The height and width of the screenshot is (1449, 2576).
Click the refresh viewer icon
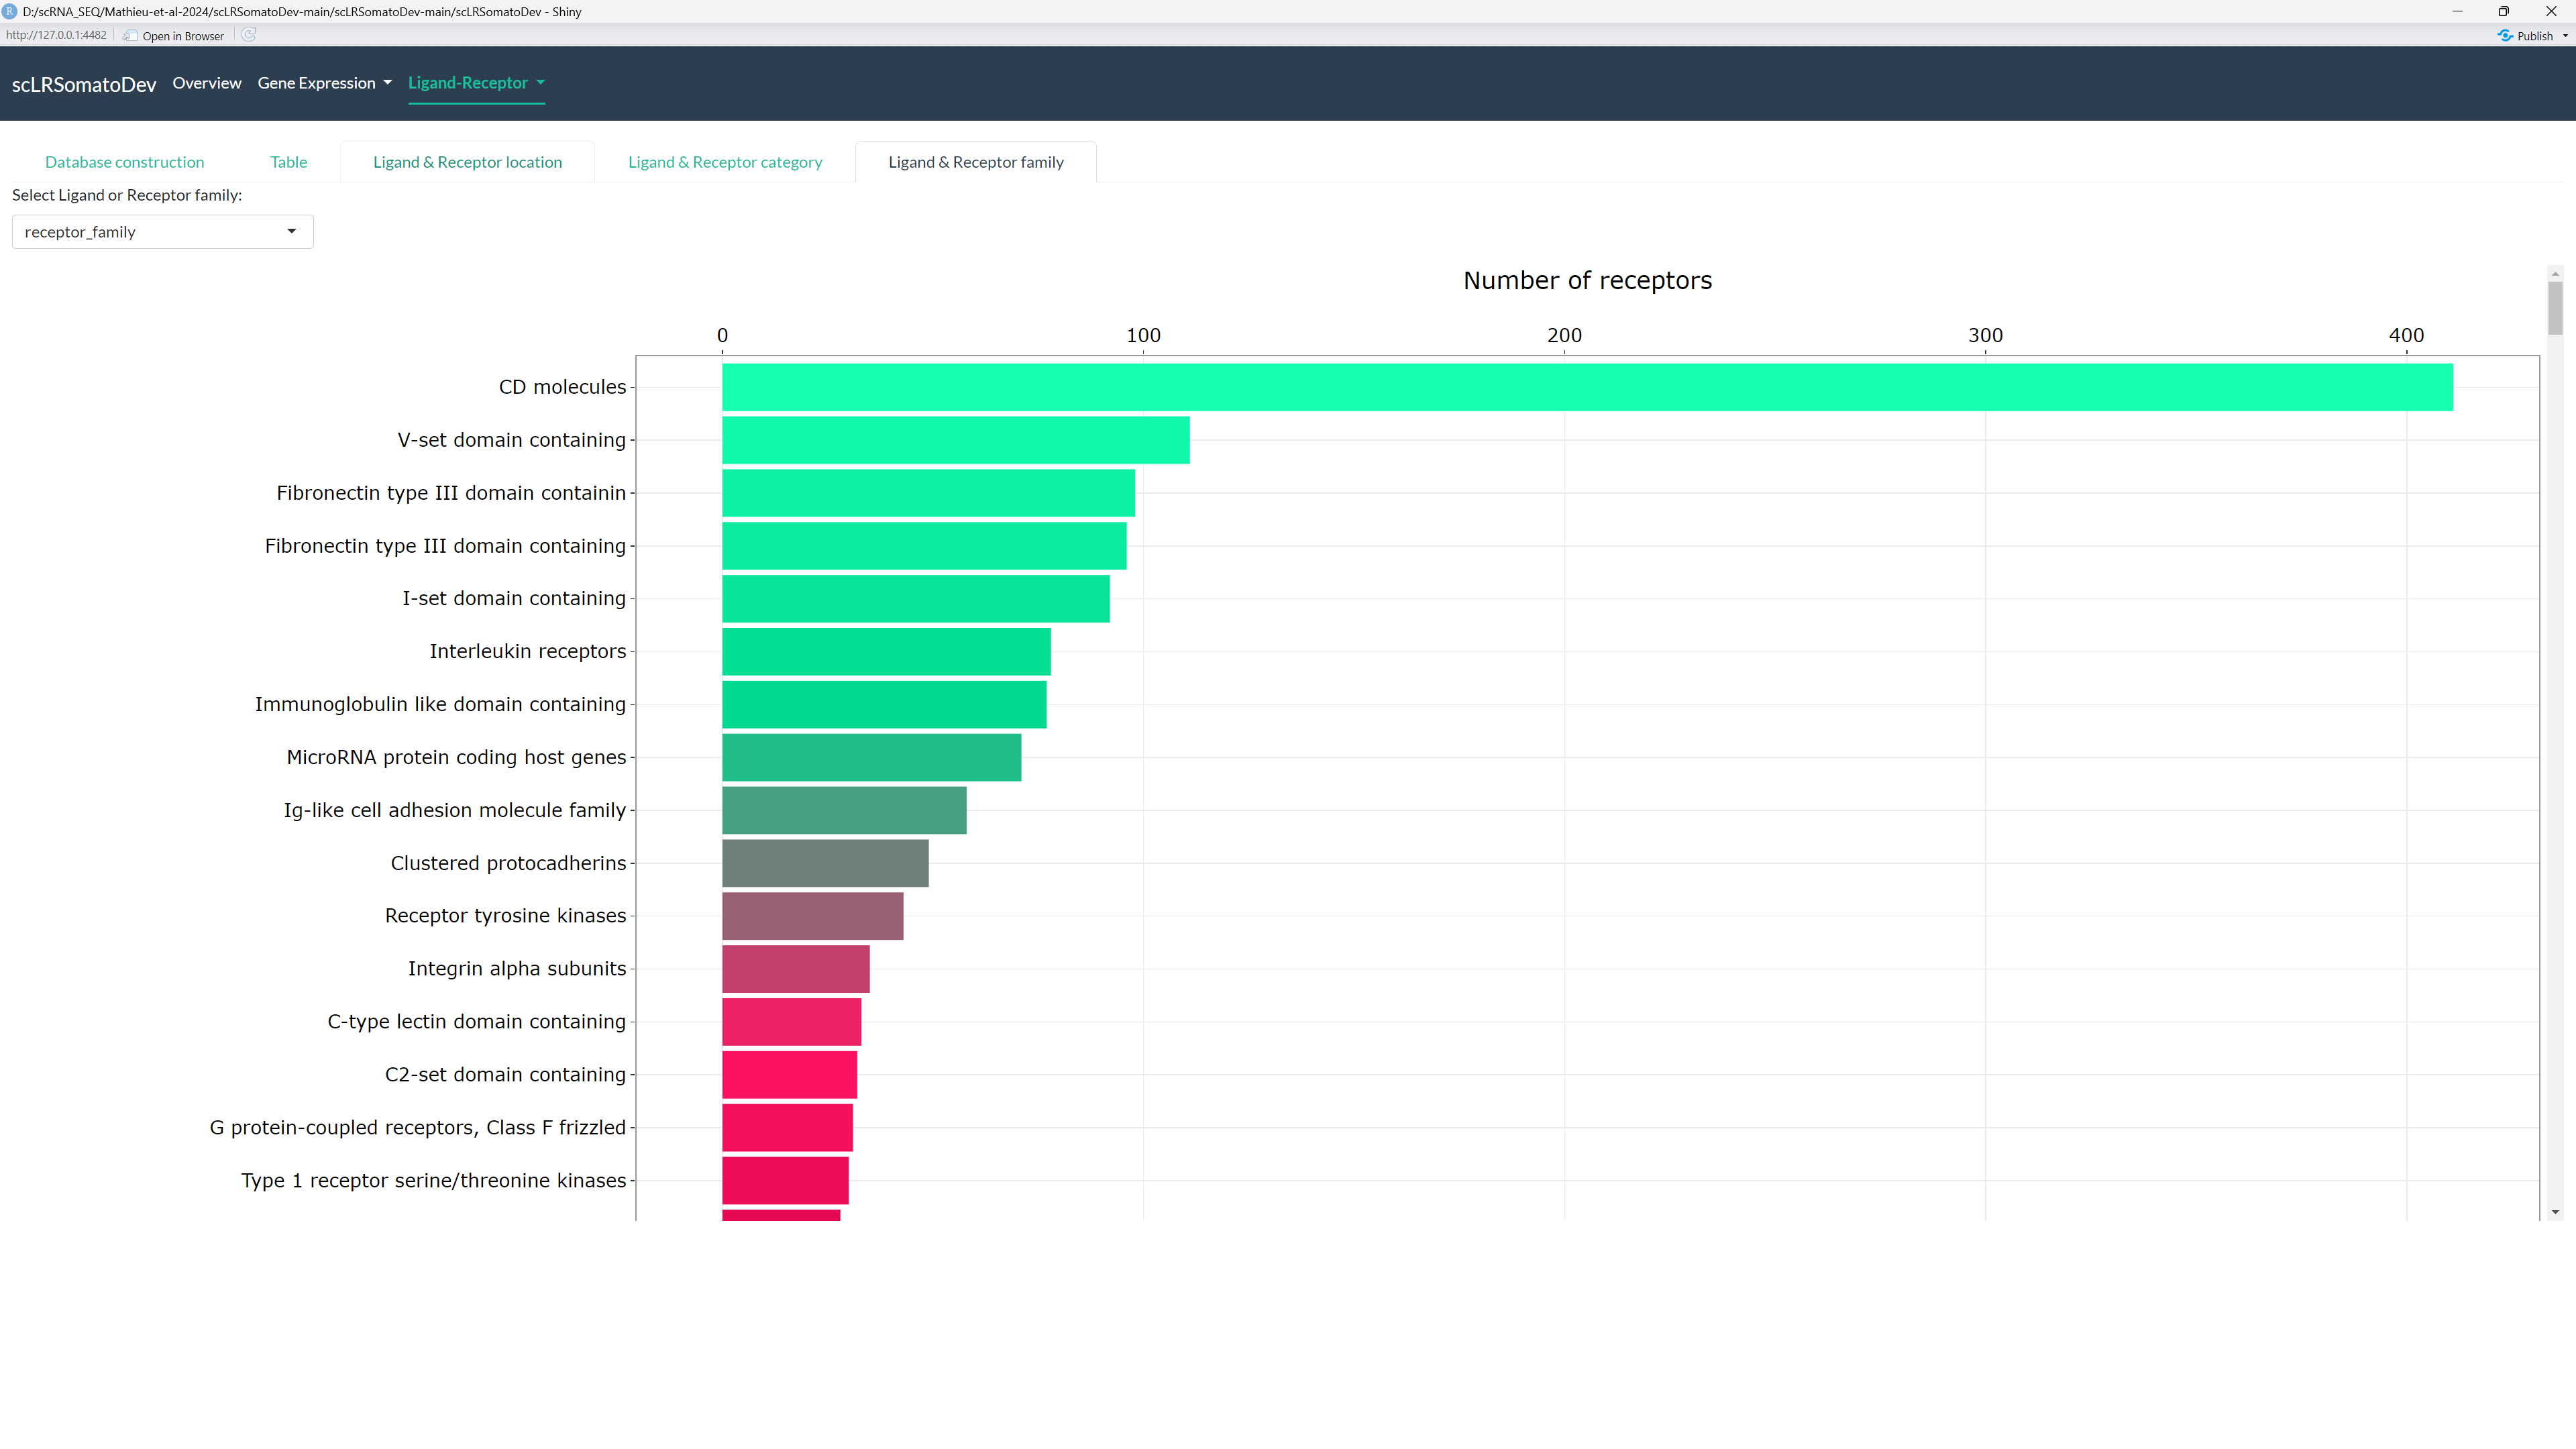pyautogui.click(x=249, y=35)
